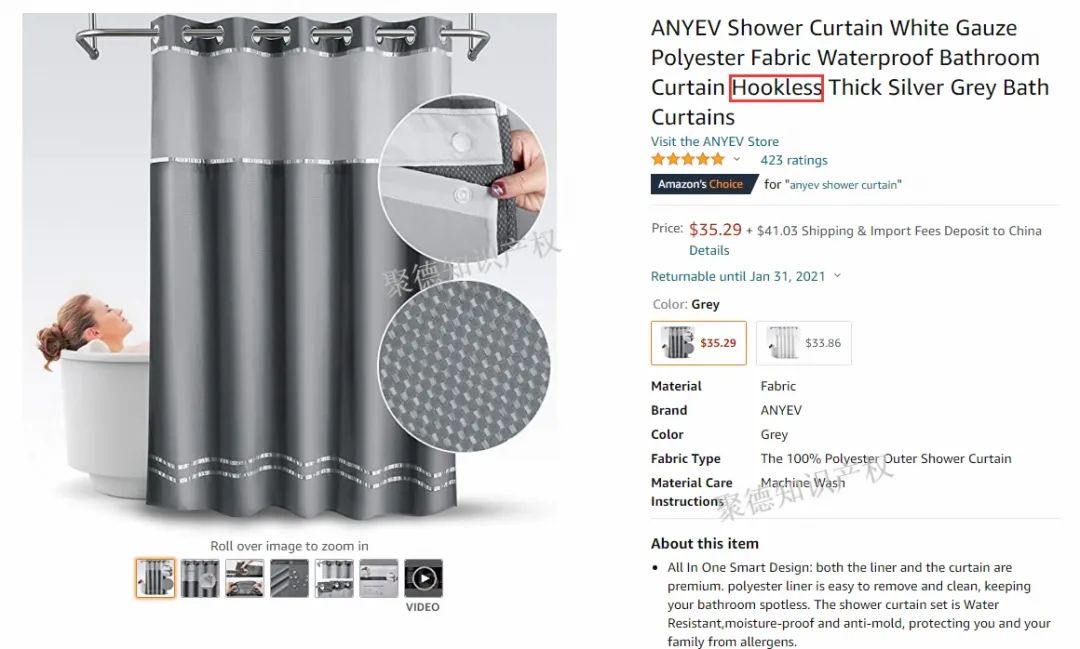Screen dimensions: 1080x649
Task: Click the five-star rating icons
Action: 688,160
